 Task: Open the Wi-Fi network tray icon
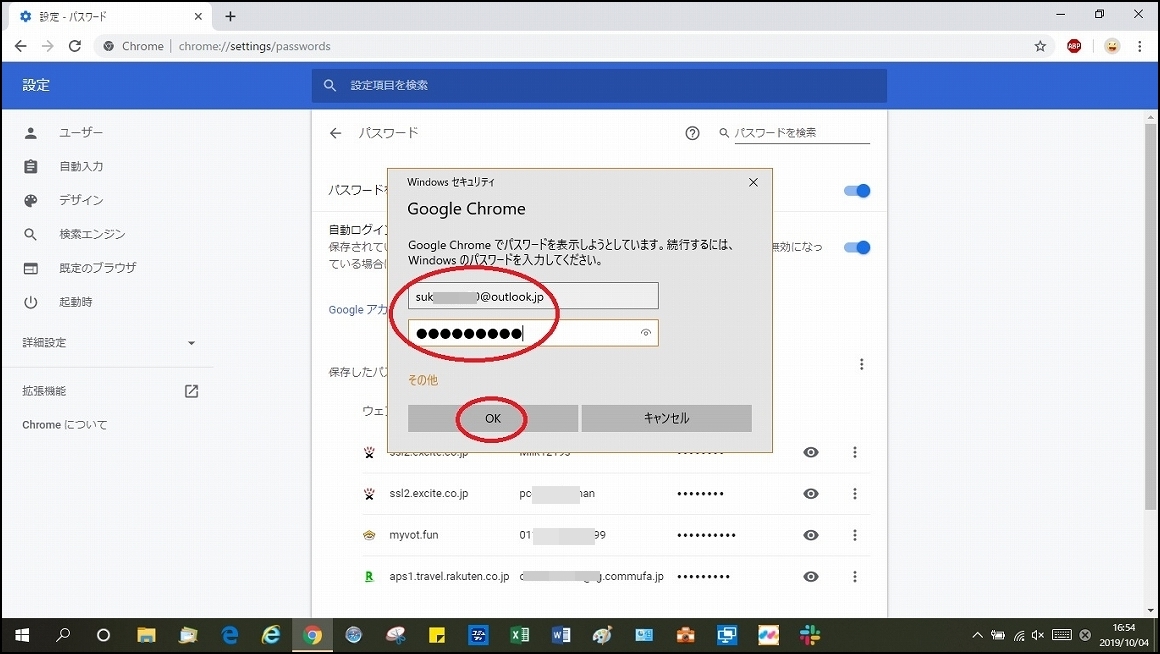(x=1019, y=636)
